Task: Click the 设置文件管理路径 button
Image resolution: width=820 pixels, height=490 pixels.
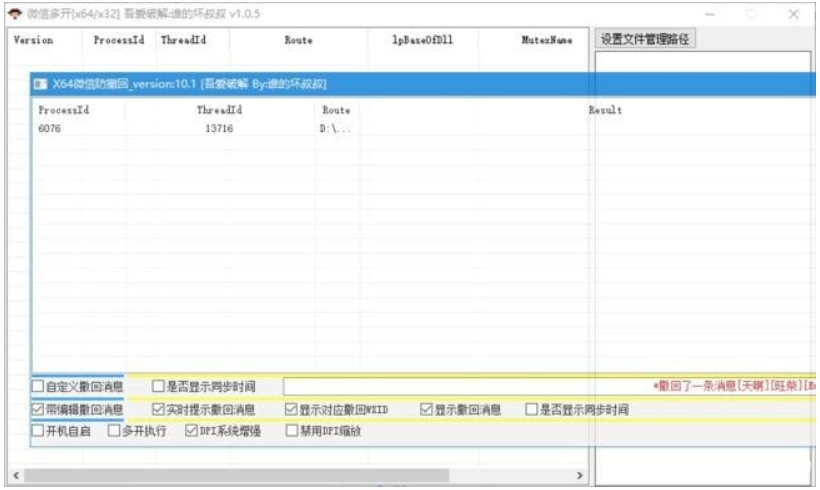Action: point(645,39)
